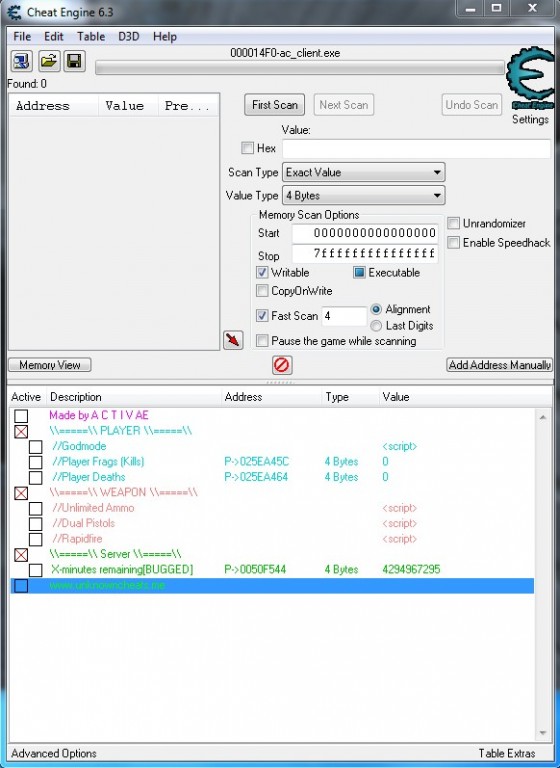Toggle the Executable checkbox
560x768 pixels.
point(359,273)
